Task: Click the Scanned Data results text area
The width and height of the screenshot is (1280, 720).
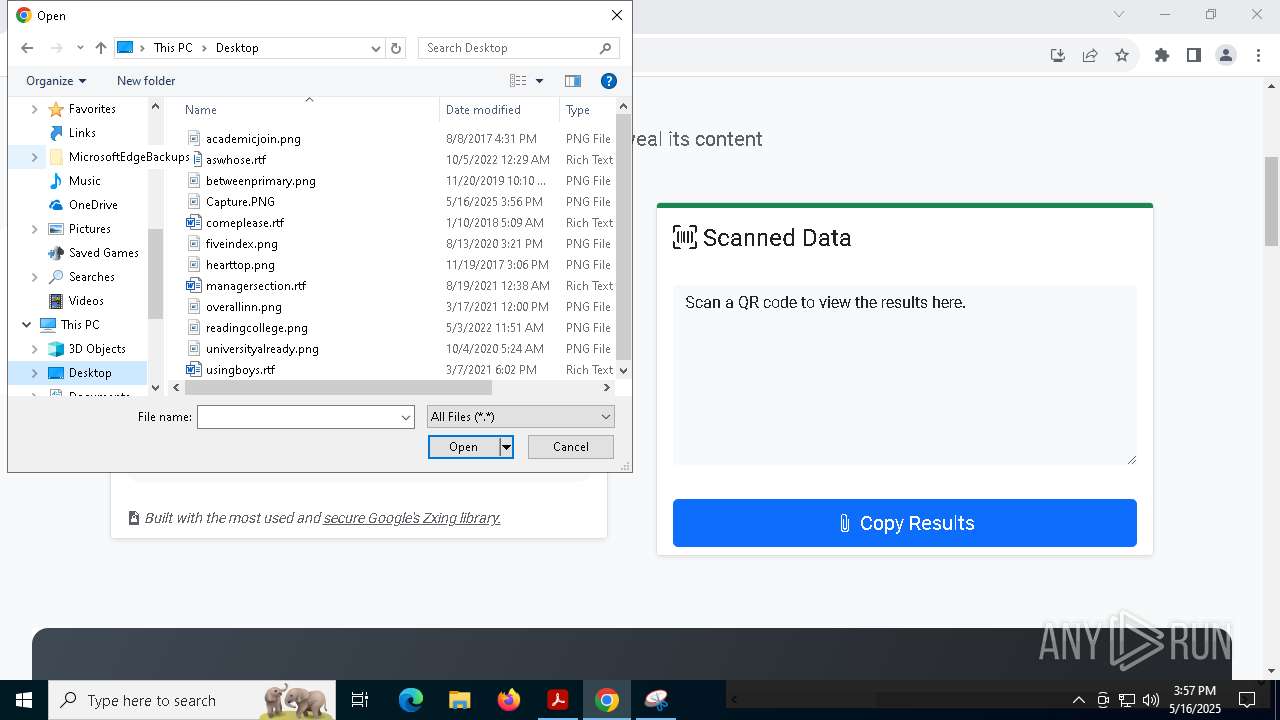Action: pyautogui.click(x=905, y=375)
